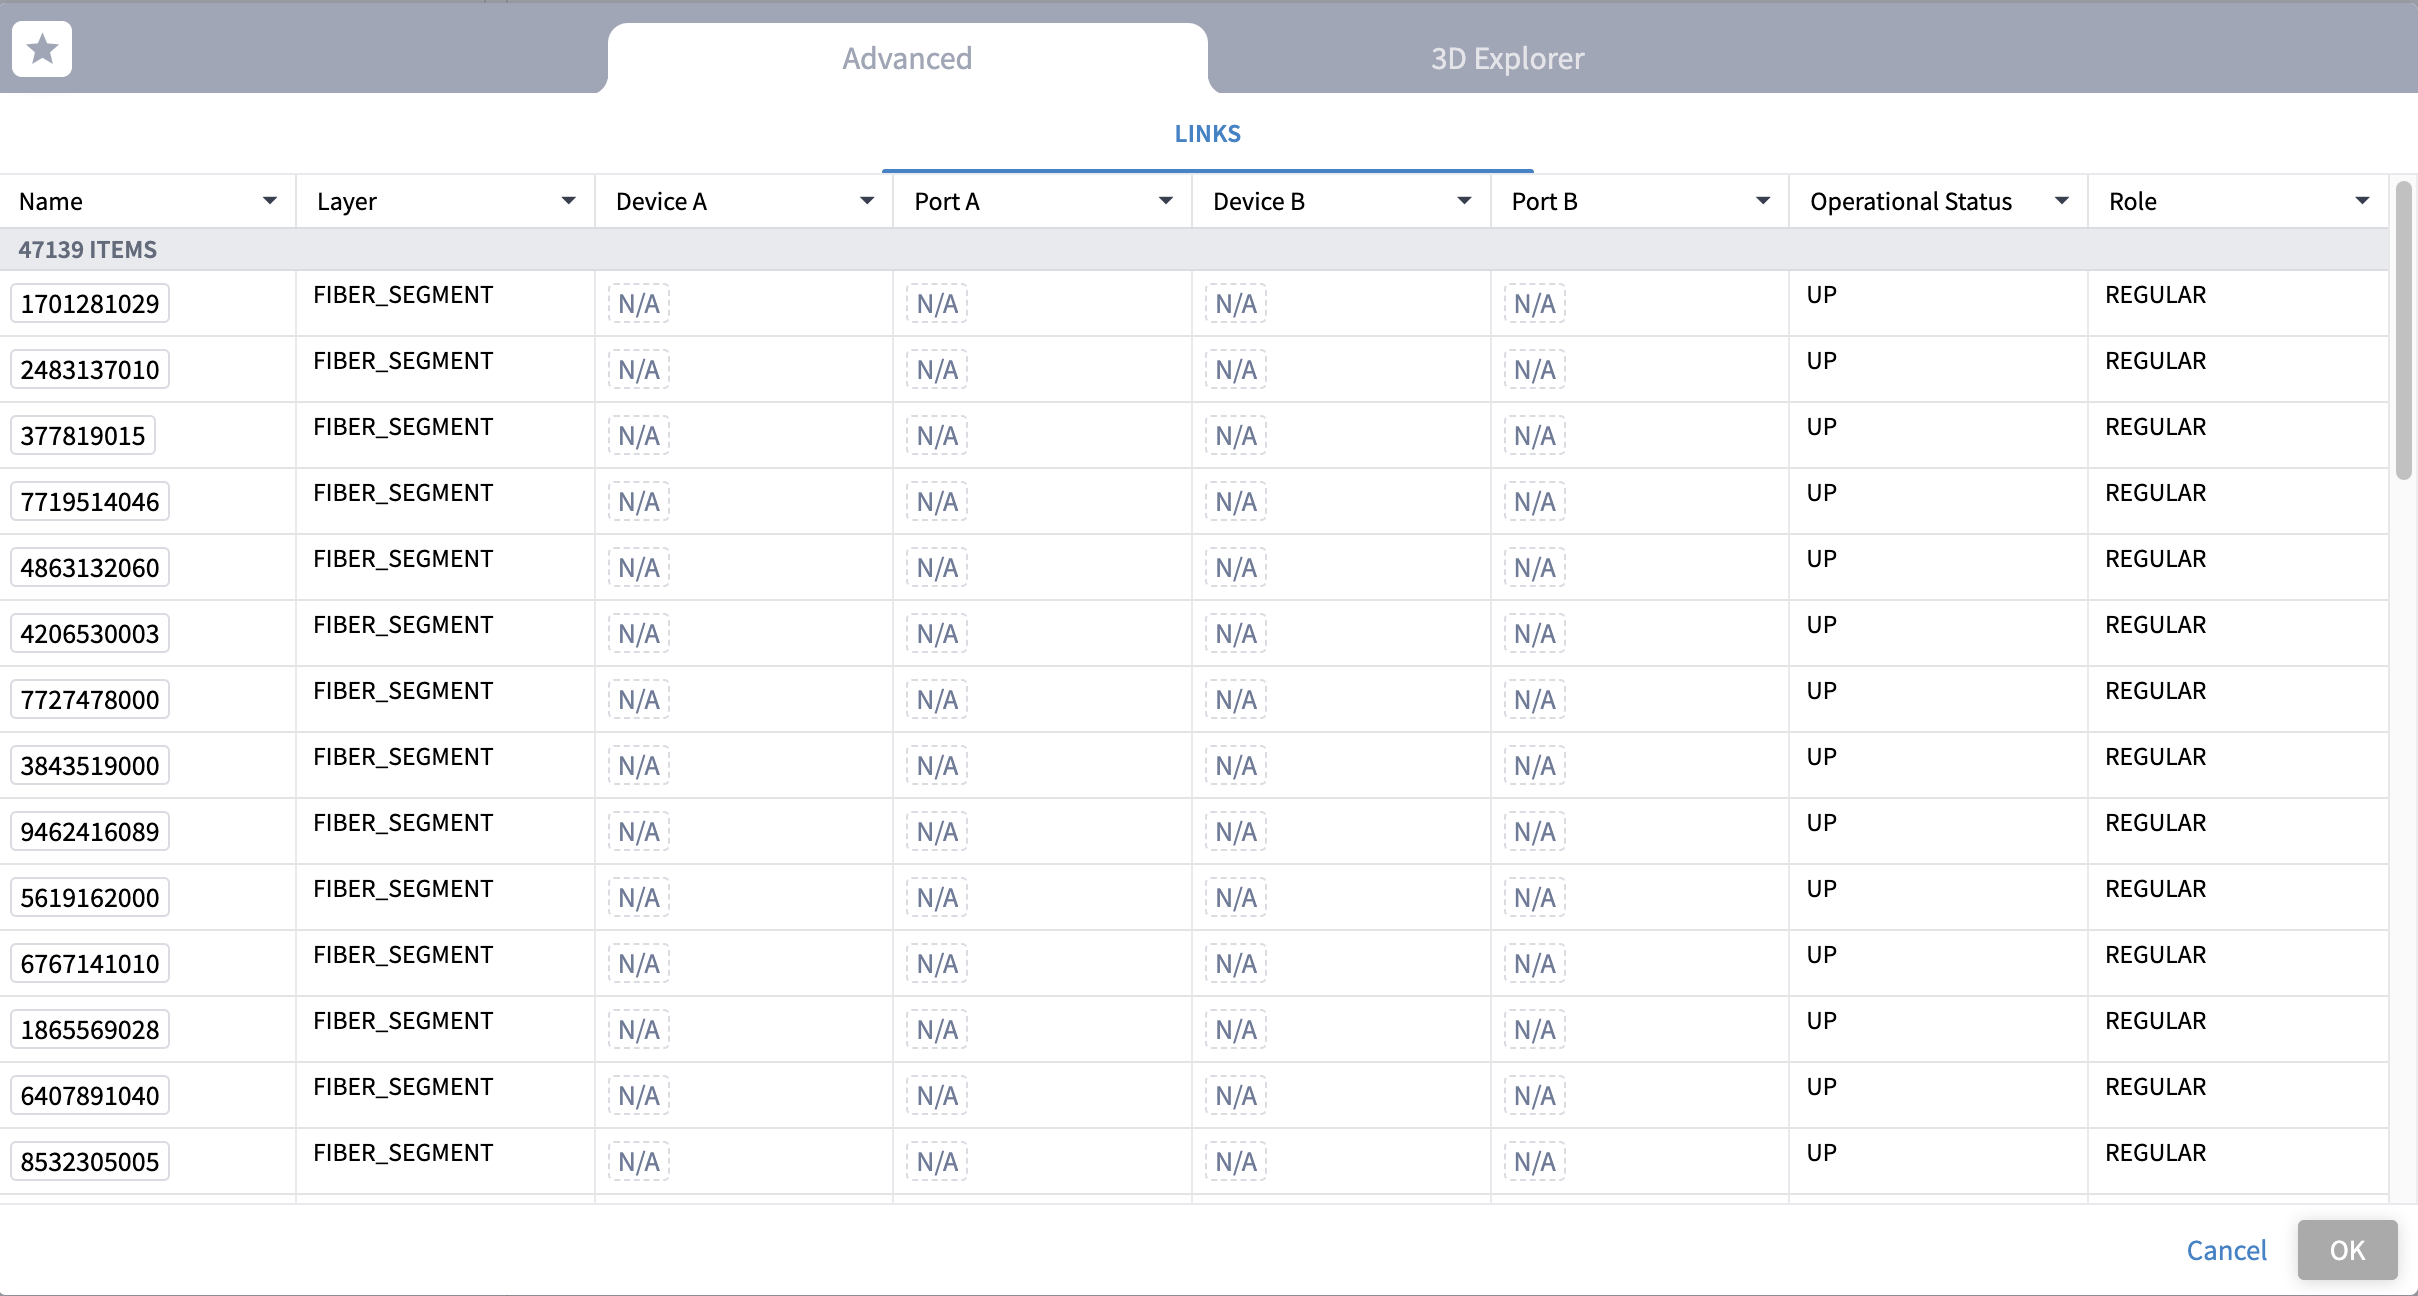Select link name 8532305005

[x=90, y=1162]
